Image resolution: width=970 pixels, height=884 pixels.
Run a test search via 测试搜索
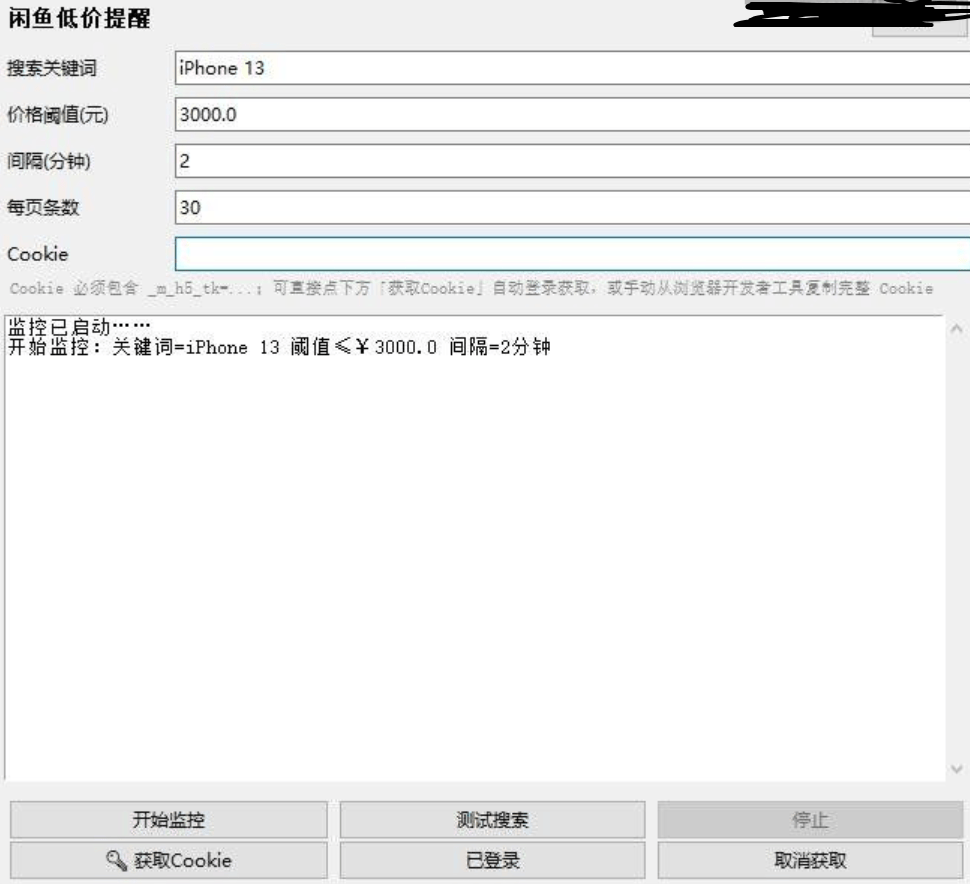pyautogui.click(x=492, y=820)
